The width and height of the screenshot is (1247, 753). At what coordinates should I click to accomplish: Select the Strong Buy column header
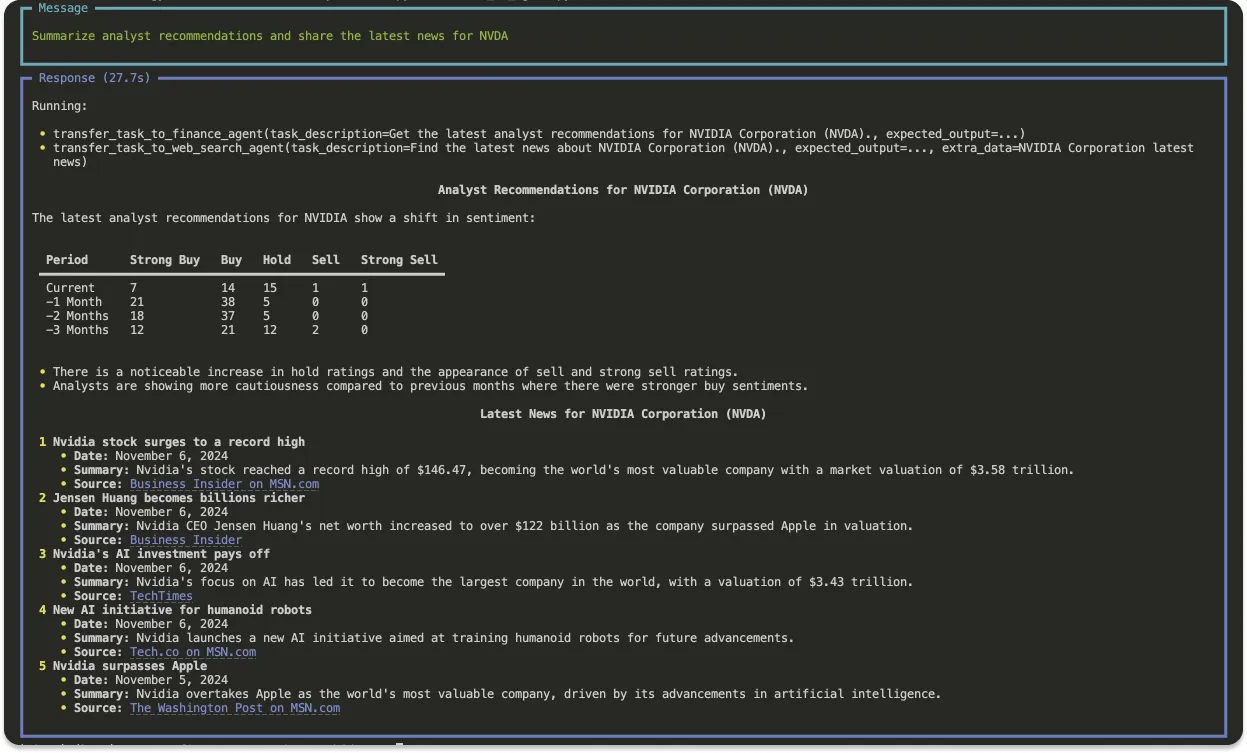pyautogui.click(x=164, y=260)
